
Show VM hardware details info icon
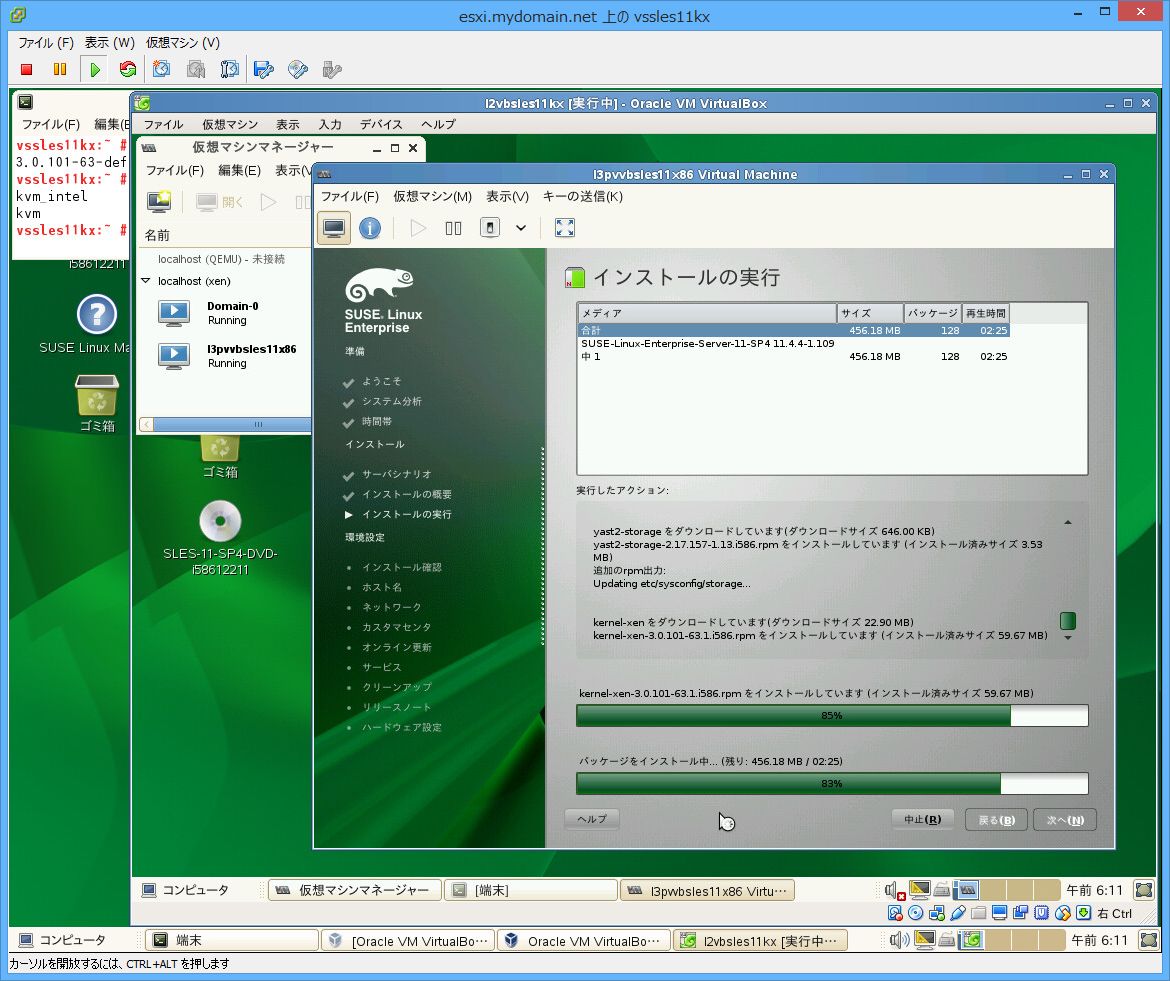click(370, 228)
